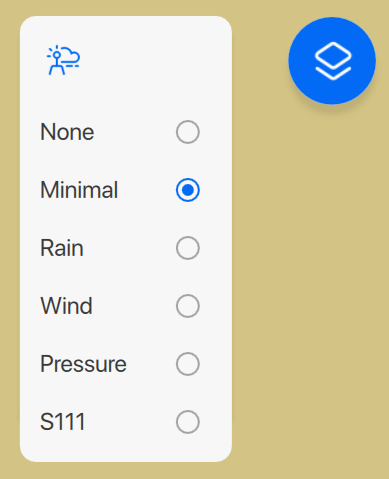The width and height of the screenshot is (389, 479).
Task: Click the filled blue dot of the Minimal option
Action: pos(188,190)
